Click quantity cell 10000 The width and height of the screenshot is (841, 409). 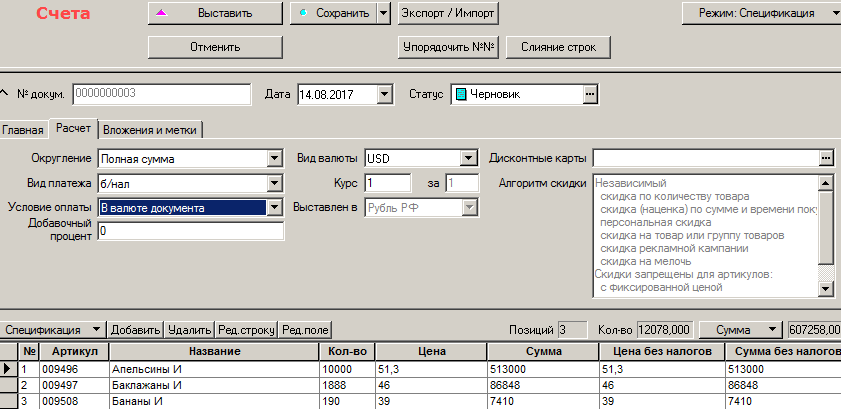(348, 369)
